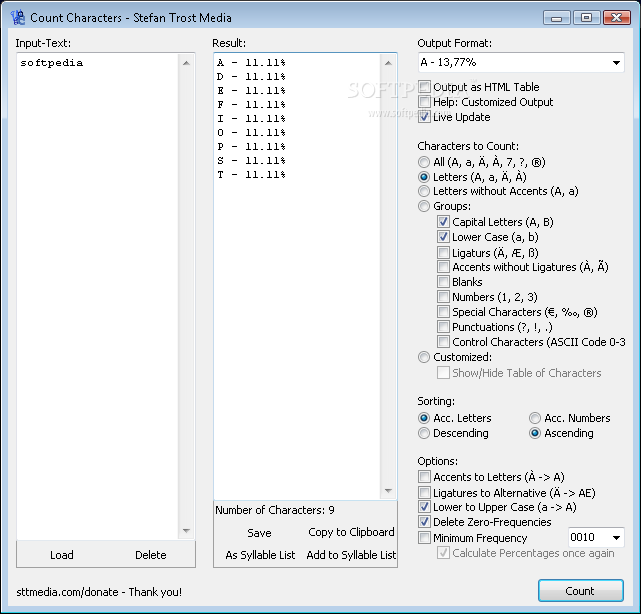Sort by Acc. Letters radio
This screenshot has height=614, width=641.
point(424,418)
